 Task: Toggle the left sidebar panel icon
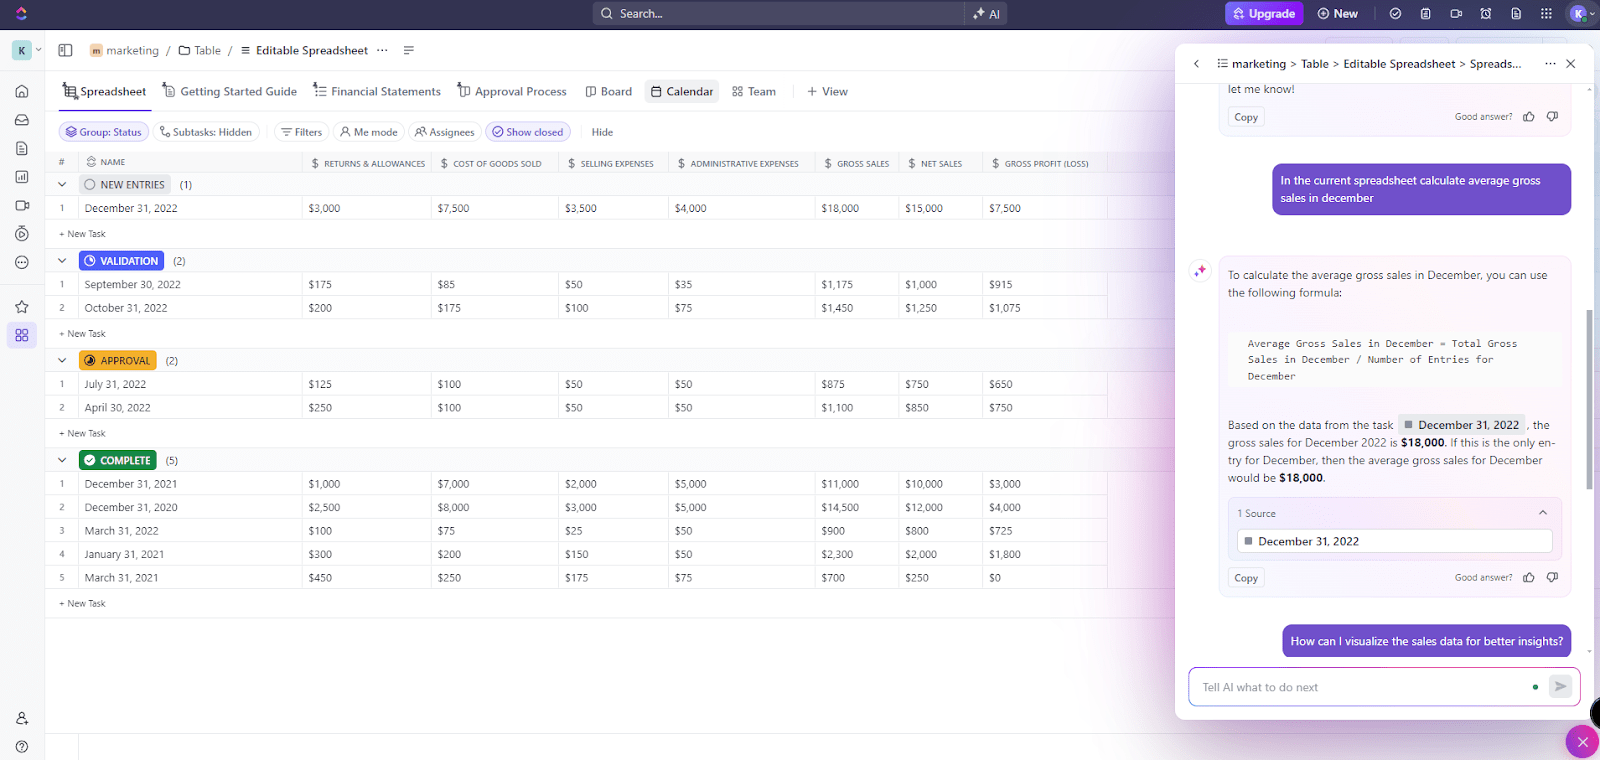65,50
